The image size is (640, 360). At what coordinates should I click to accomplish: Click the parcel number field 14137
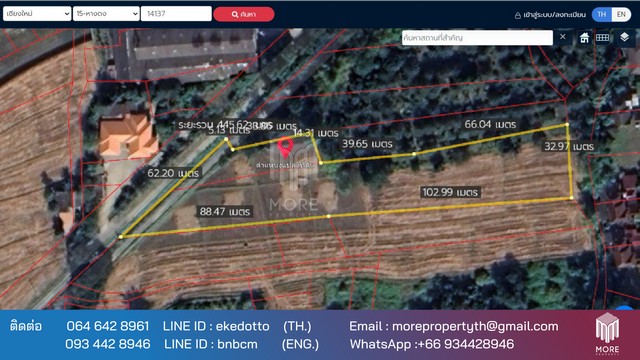tap(176, 13)
